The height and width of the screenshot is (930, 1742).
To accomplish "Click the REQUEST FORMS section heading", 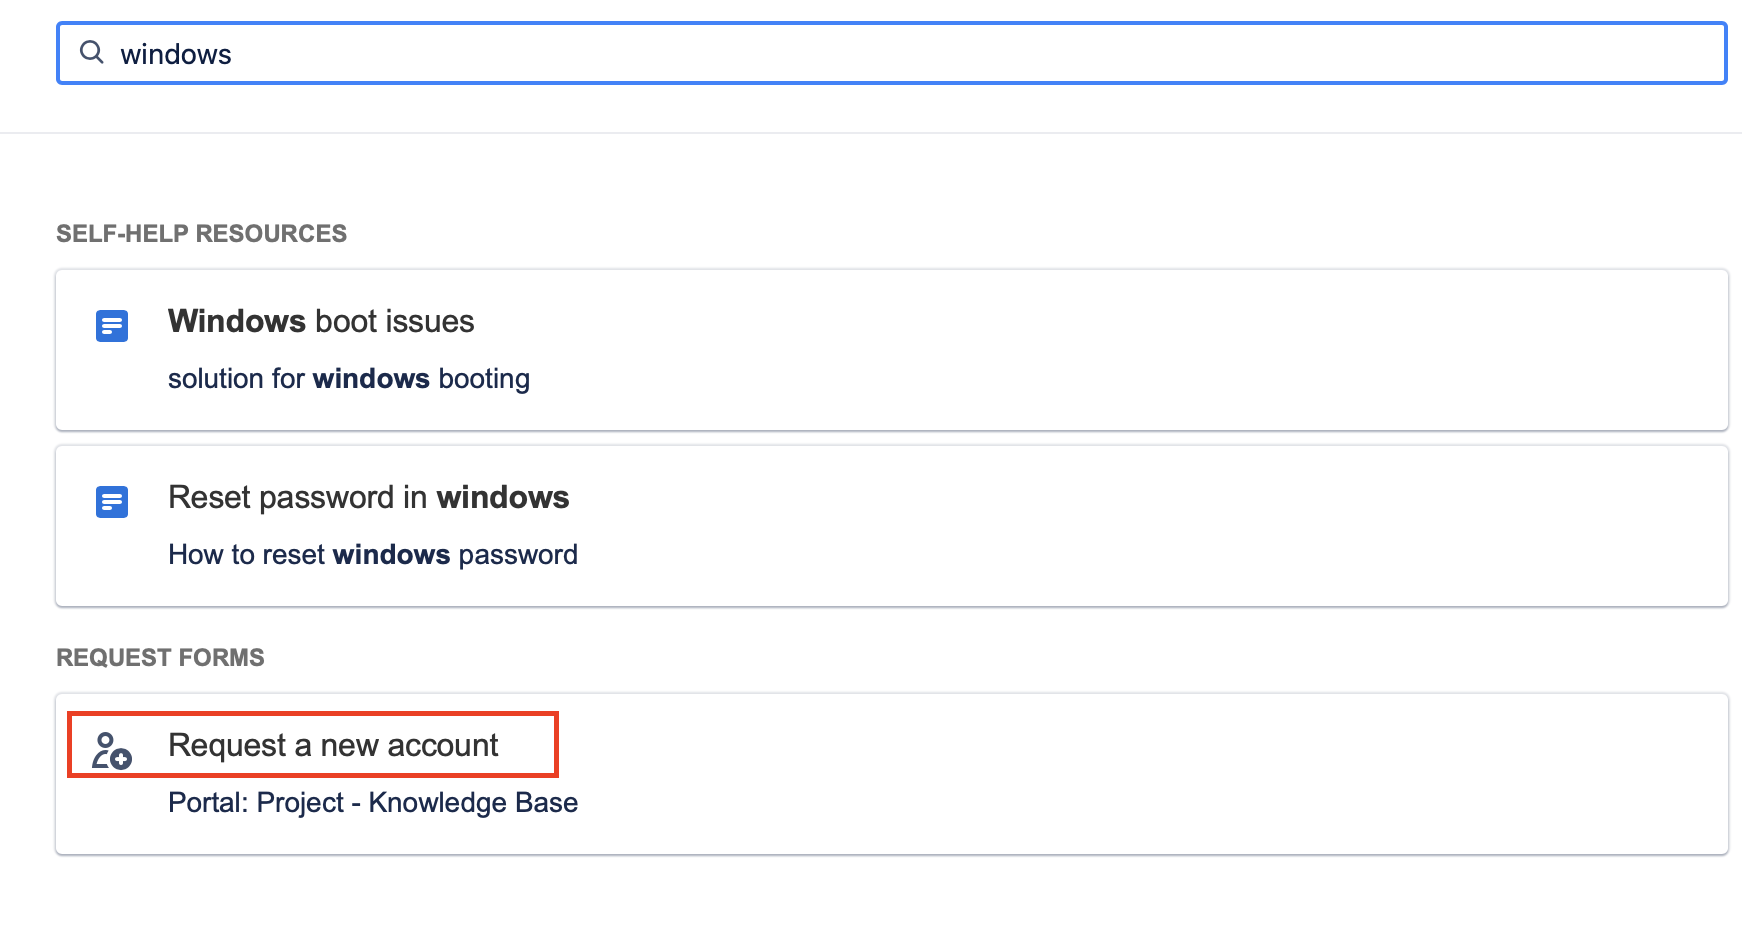I will pos(160,657).
